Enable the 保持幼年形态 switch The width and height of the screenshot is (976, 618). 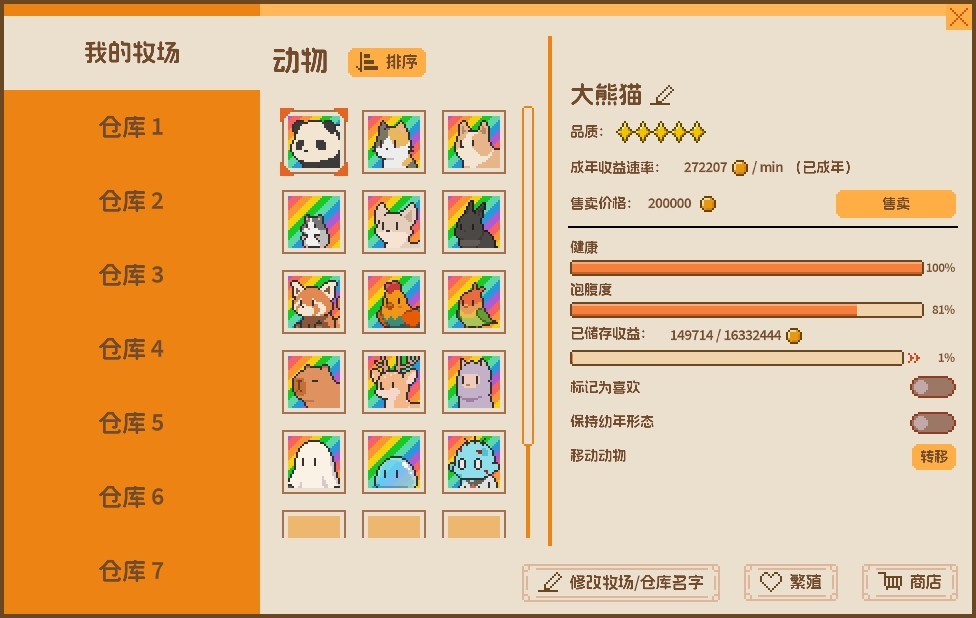pos(932,423)
